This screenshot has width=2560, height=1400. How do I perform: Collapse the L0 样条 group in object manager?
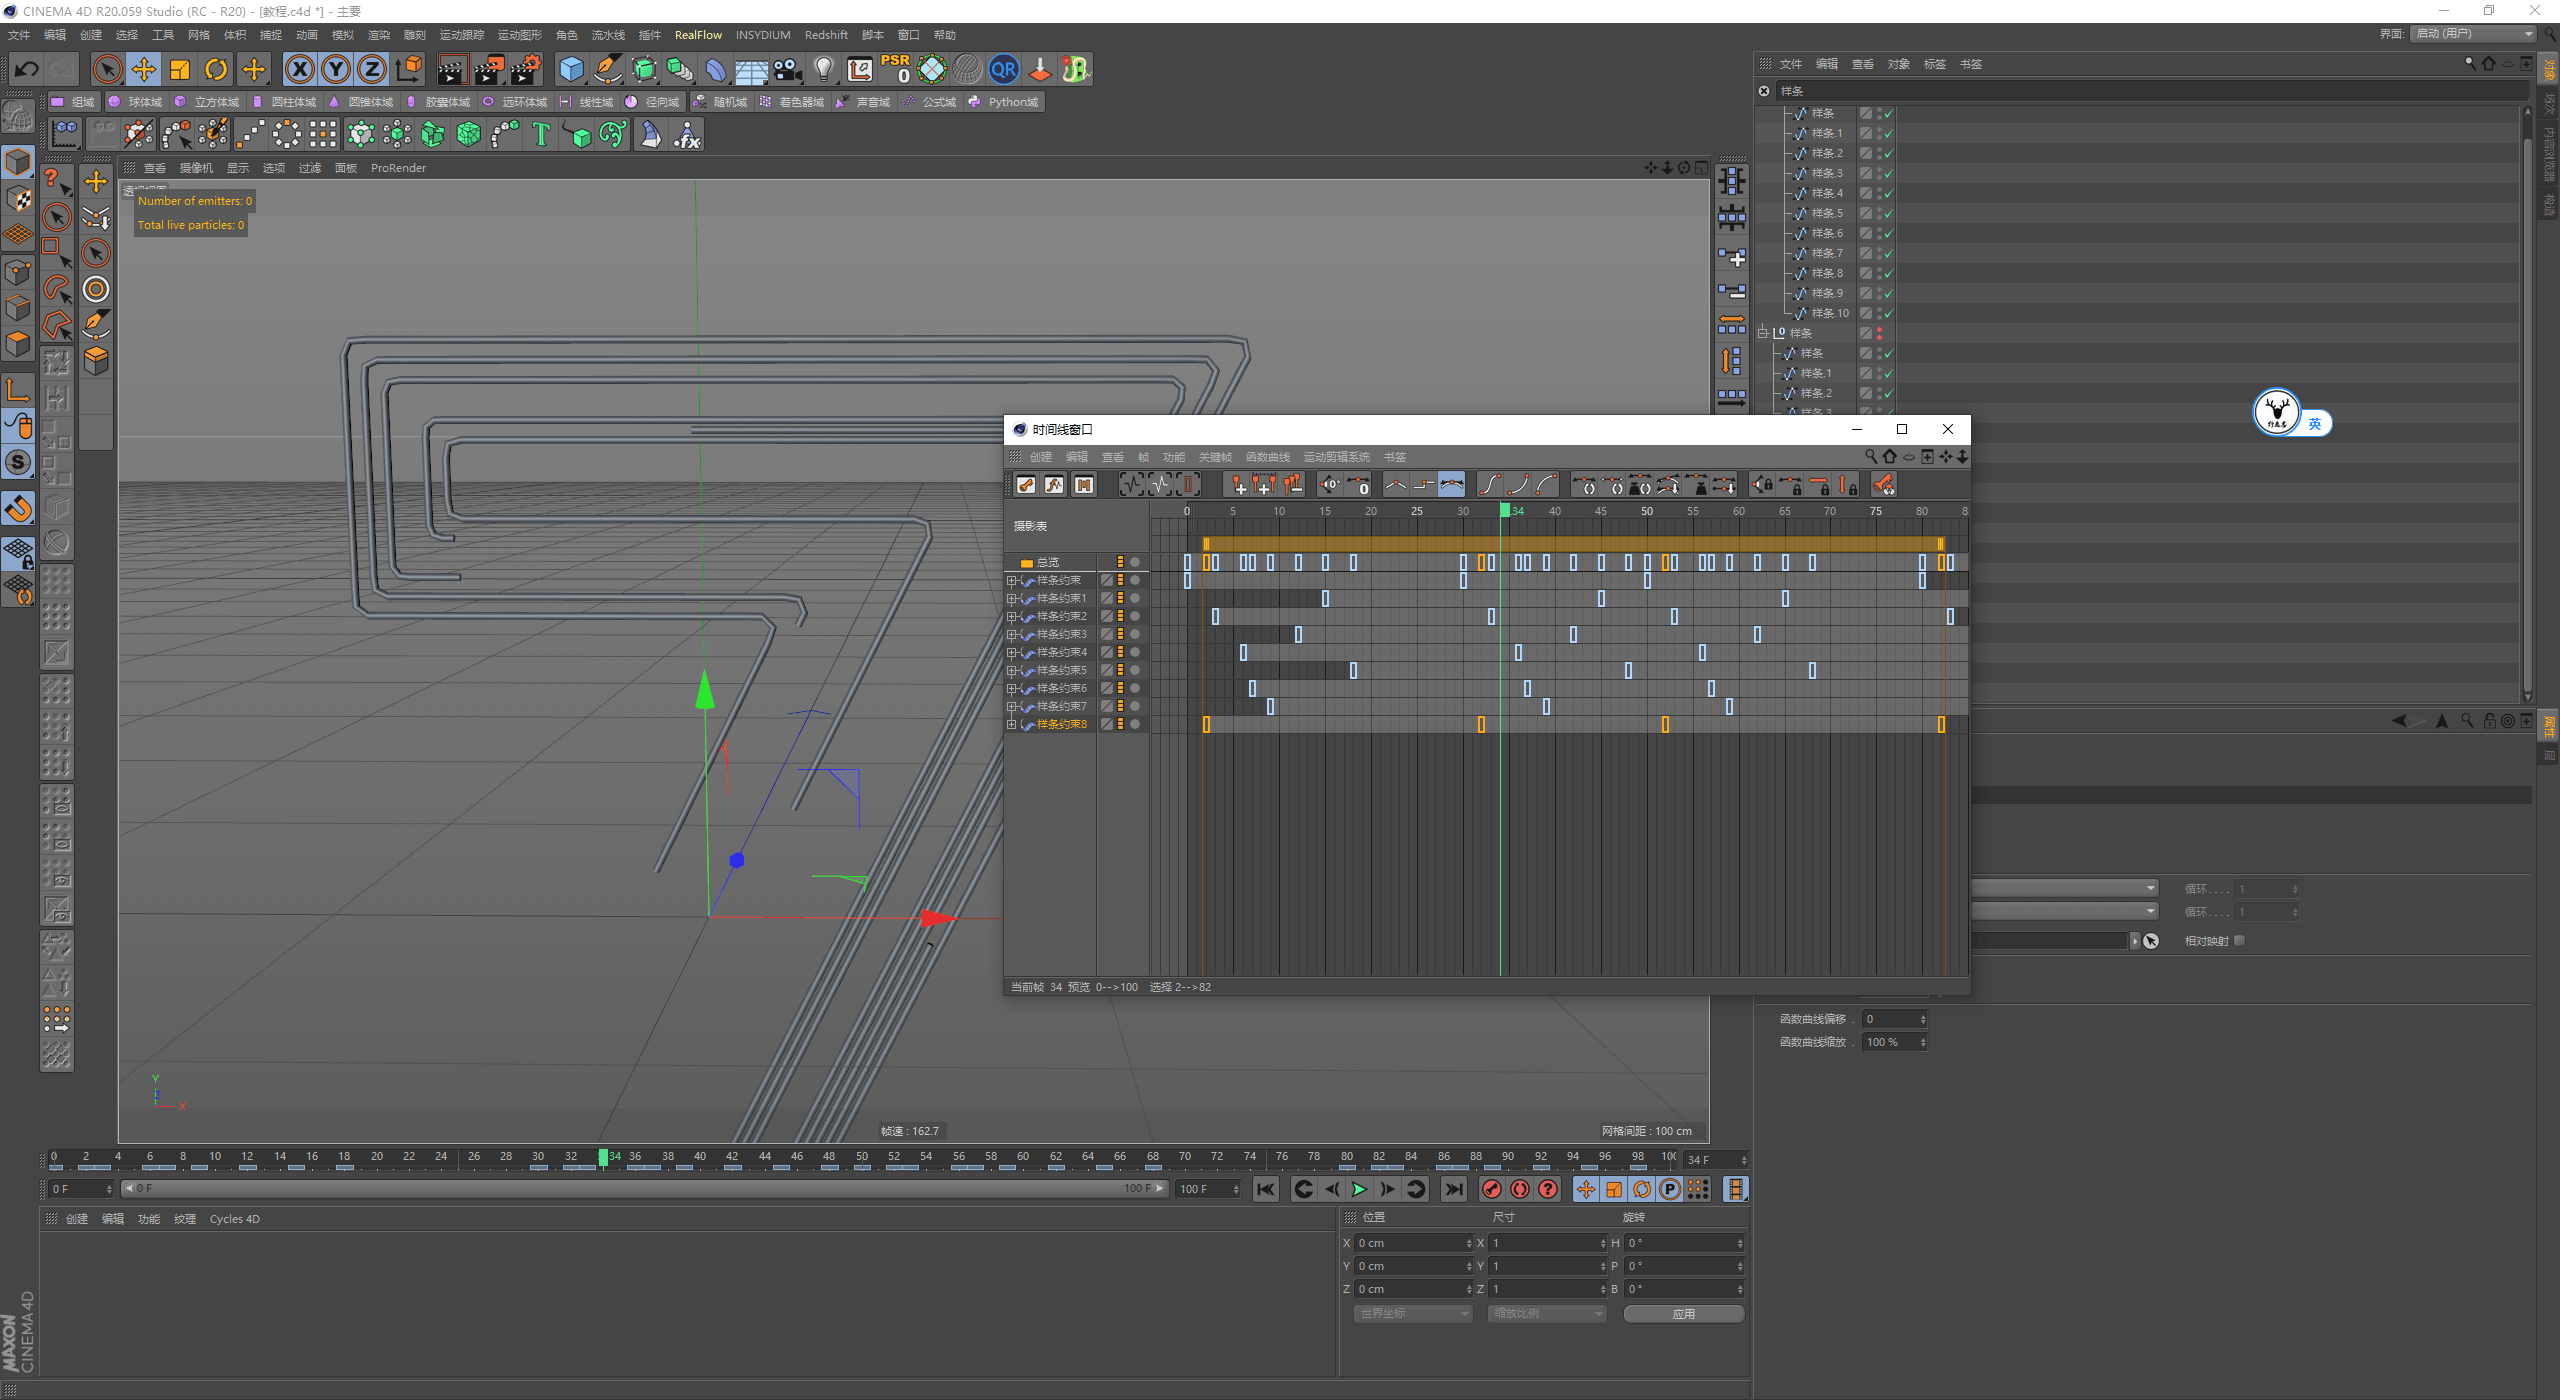coord(1764,333)
